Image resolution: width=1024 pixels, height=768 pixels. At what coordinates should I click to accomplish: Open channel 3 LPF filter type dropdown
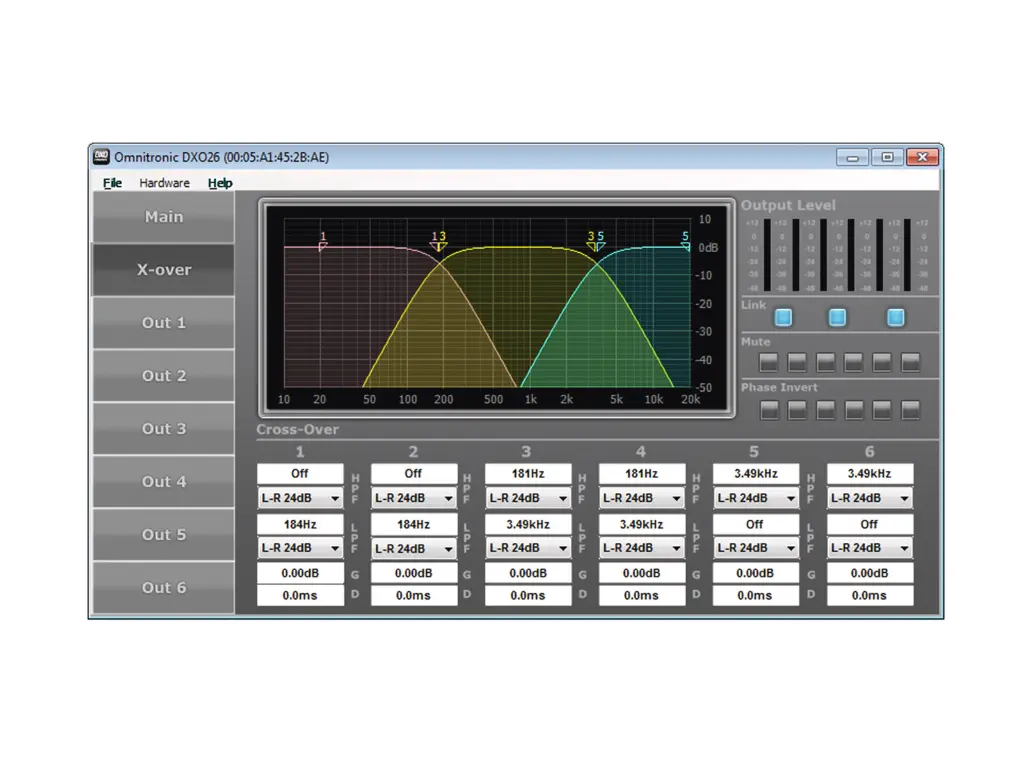point(528,548)
